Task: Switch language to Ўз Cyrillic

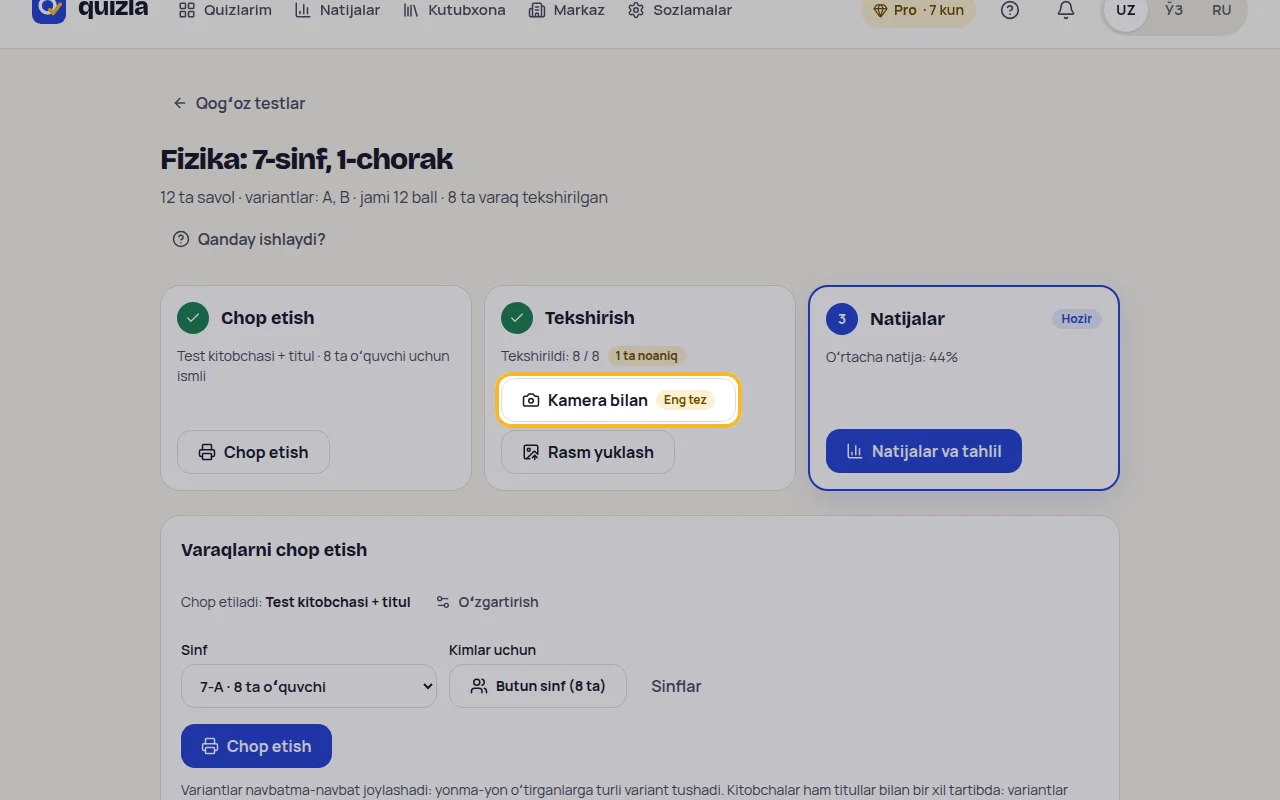Action: (1174, 10)
